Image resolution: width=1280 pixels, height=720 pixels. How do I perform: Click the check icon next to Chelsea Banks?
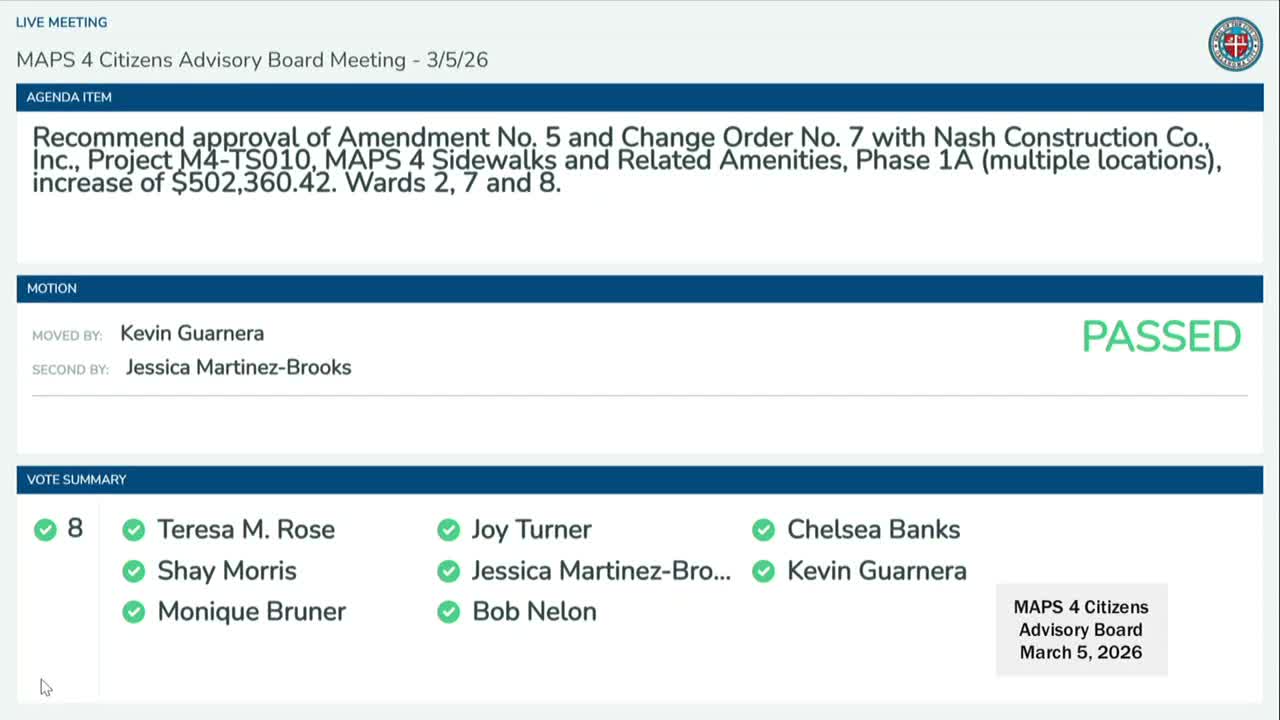coord(763,530)
